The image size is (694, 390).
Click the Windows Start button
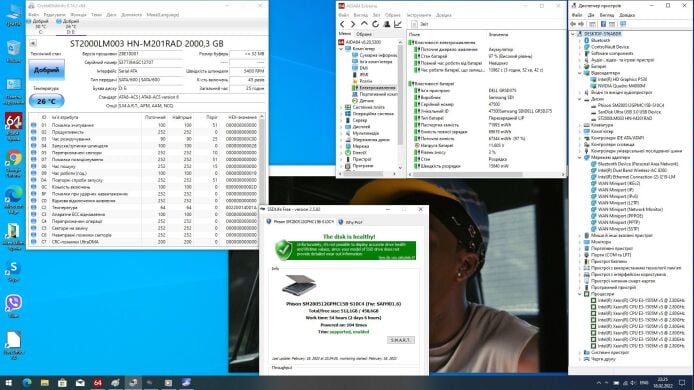[8, 383]
